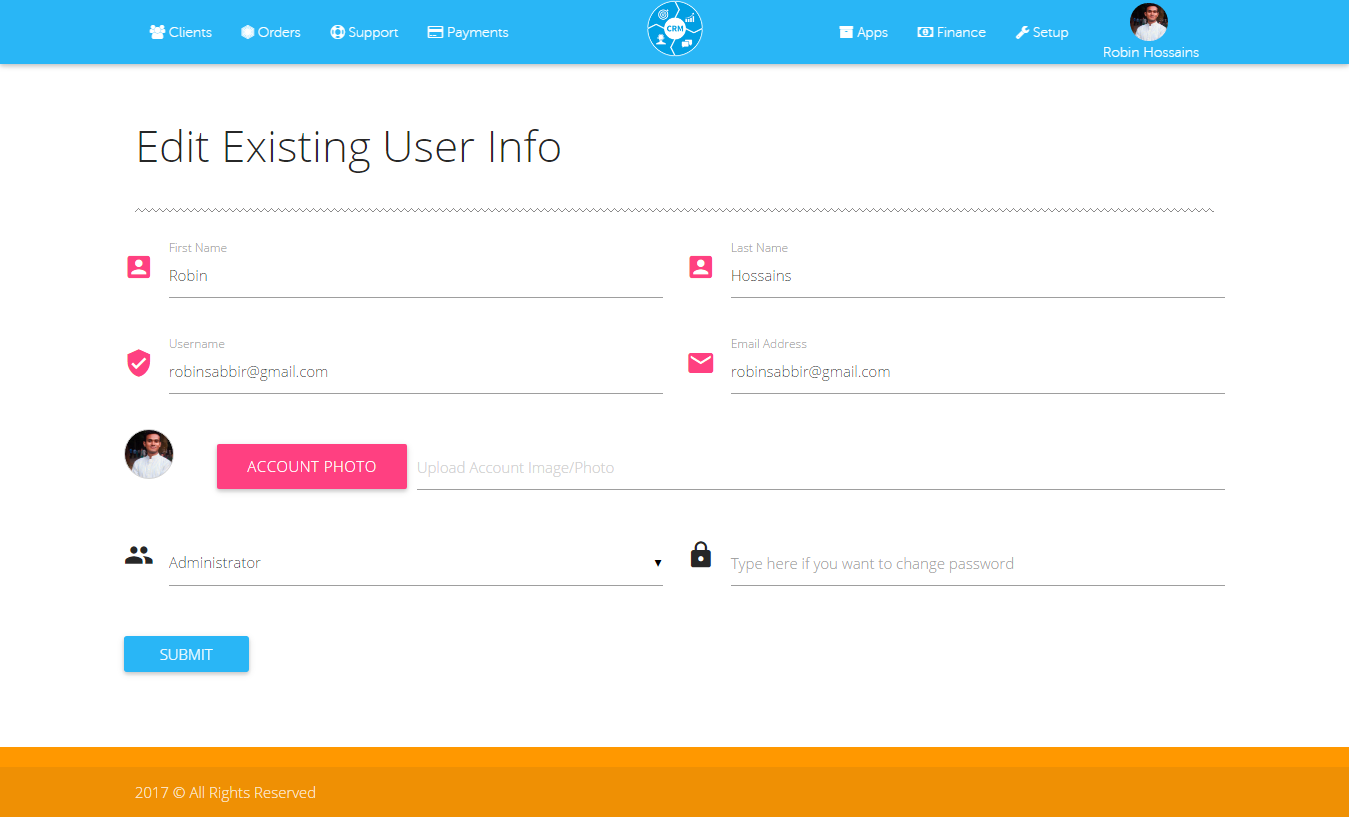Click the CRM logo in the header center
The image size is (1349, 817).
tap(675, 29)
